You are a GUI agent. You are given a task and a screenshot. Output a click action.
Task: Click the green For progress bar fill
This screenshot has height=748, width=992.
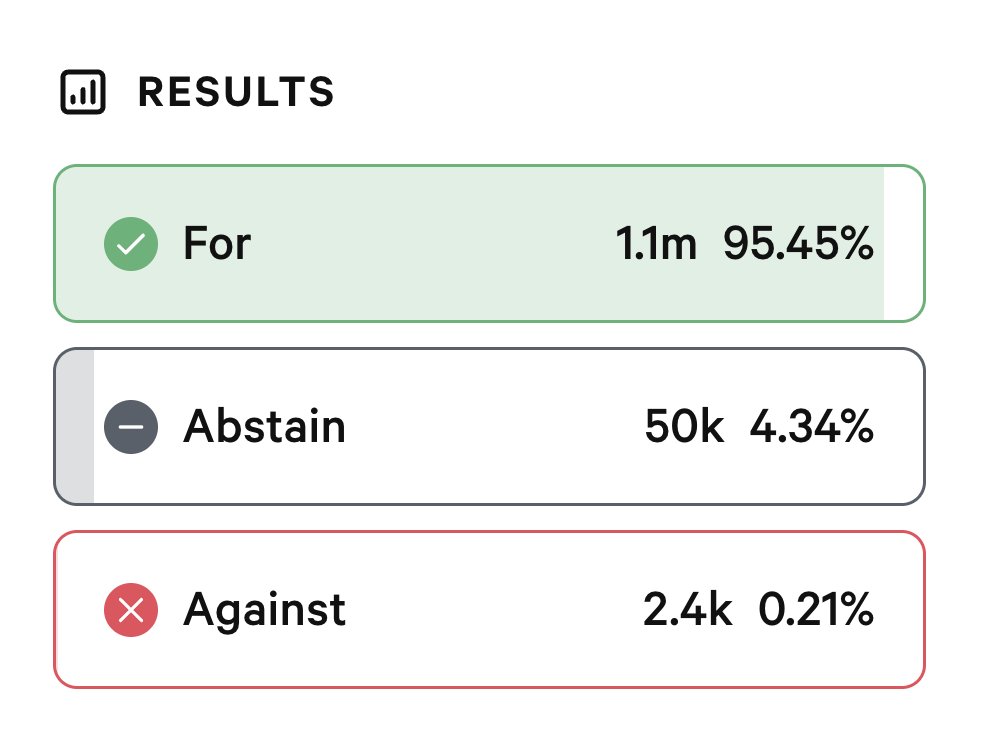[469, 244]
